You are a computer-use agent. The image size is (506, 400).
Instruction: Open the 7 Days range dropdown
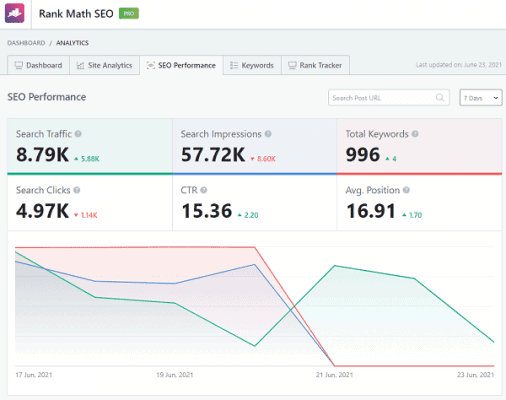[x=481, y=98]
